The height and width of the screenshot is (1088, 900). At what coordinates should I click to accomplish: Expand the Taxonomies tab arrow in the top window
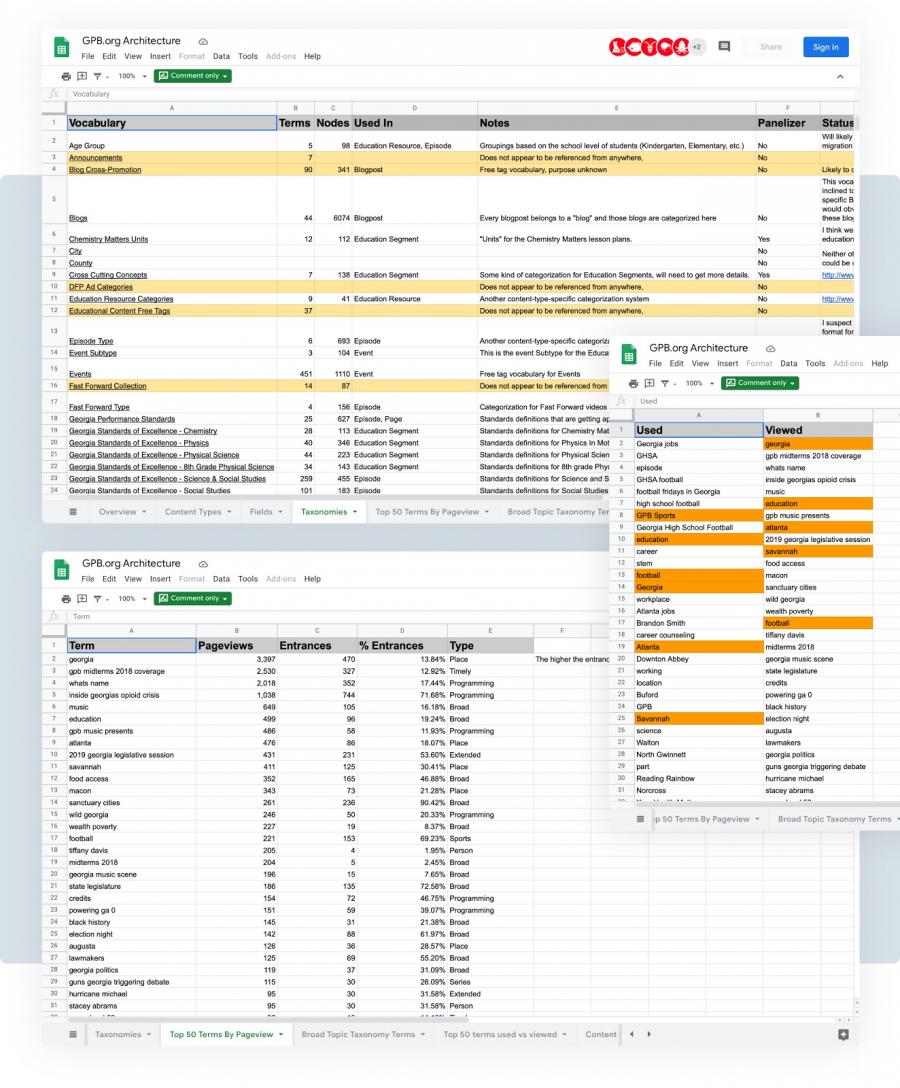click(355, 512)
